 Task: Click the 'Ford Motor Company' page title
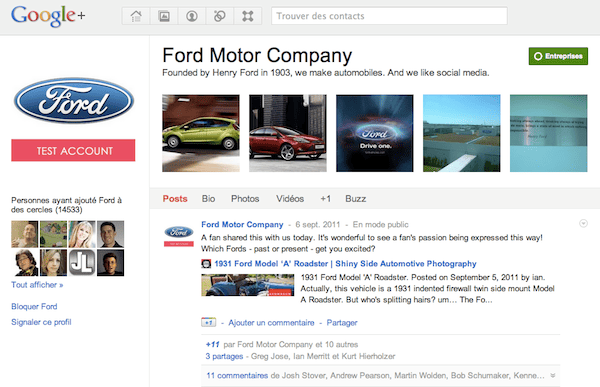pos(257,56)
